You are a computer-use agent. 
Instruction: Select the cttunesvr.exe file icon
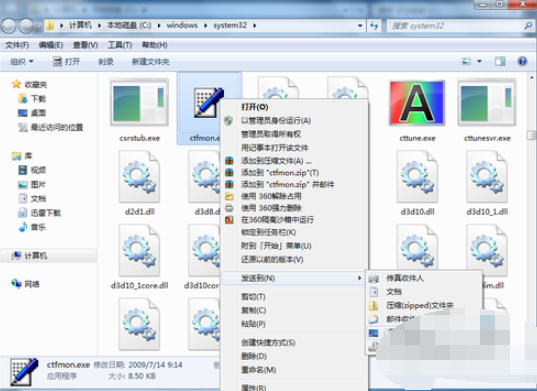coord(487,102)
